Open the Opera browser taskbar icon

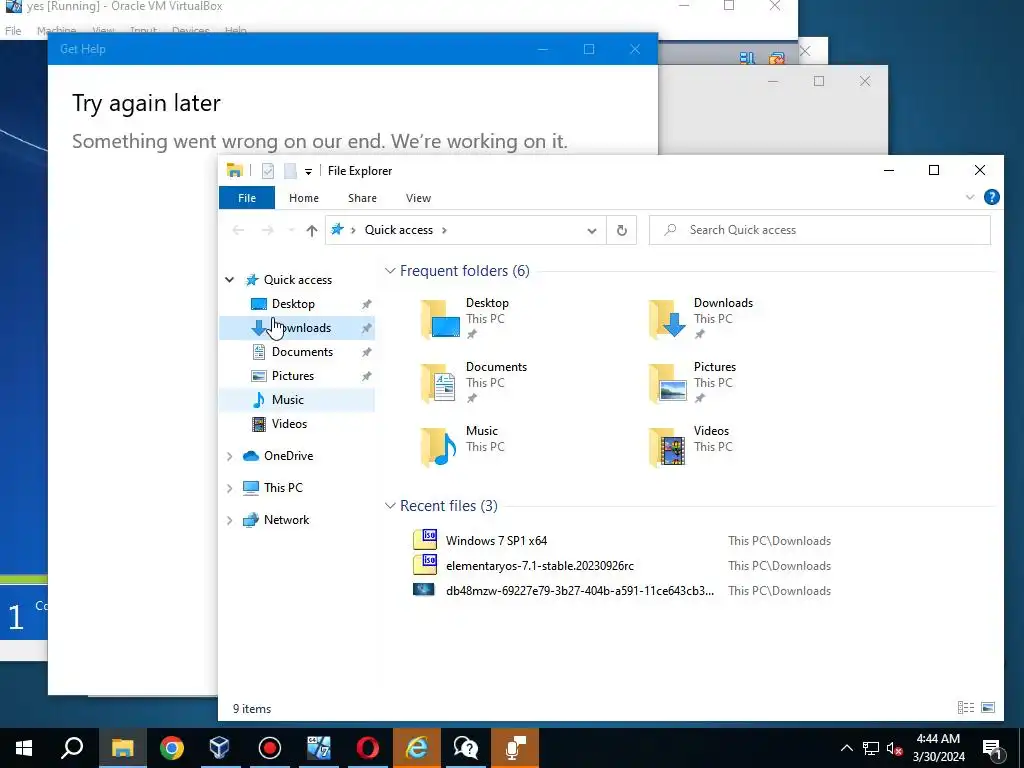[x=367, y=748]
